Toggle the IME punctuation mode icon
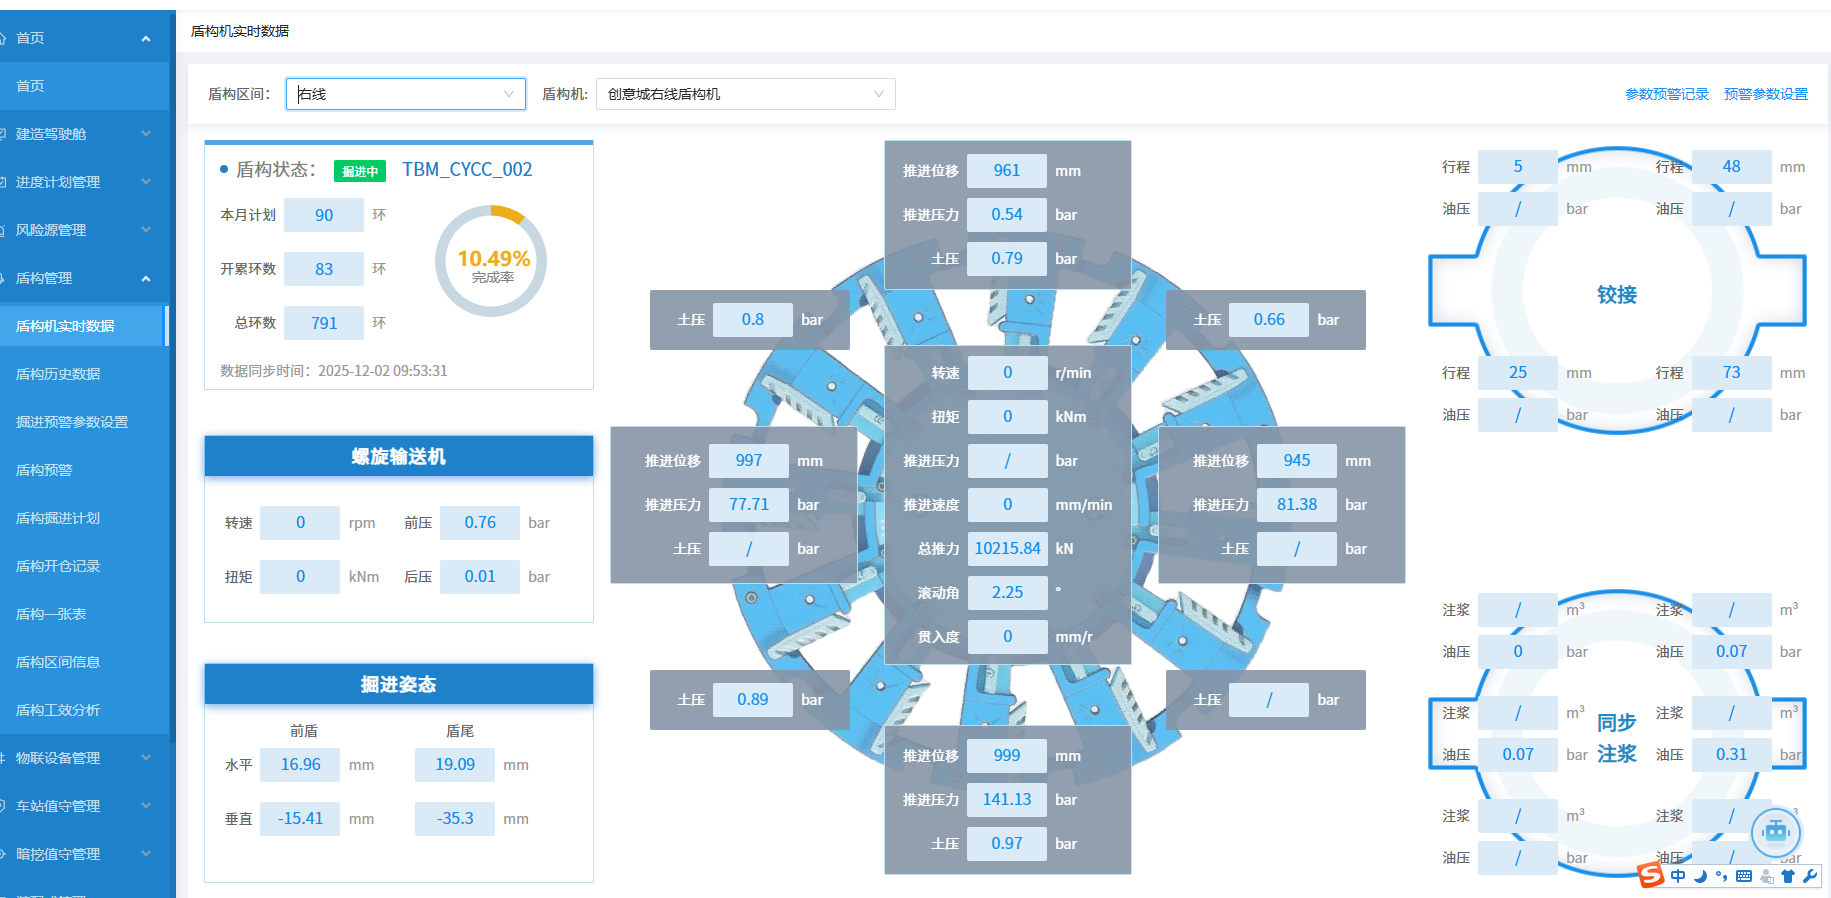The height and width of the screenshot is (898, 1831). [1721, 876]
